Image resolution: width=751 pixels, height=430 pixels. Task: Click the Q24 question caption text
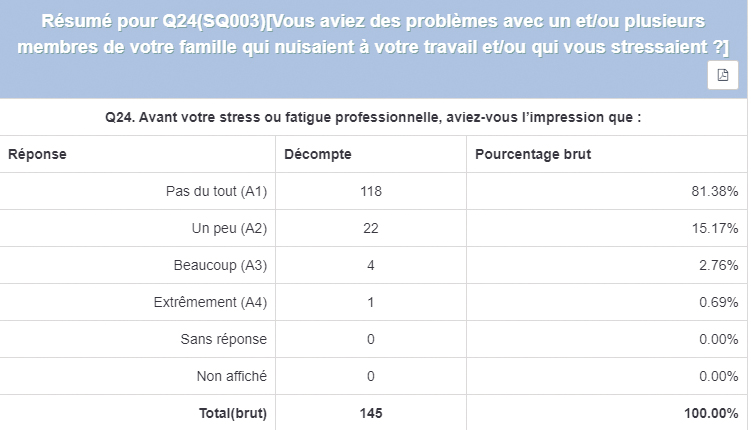373,117
